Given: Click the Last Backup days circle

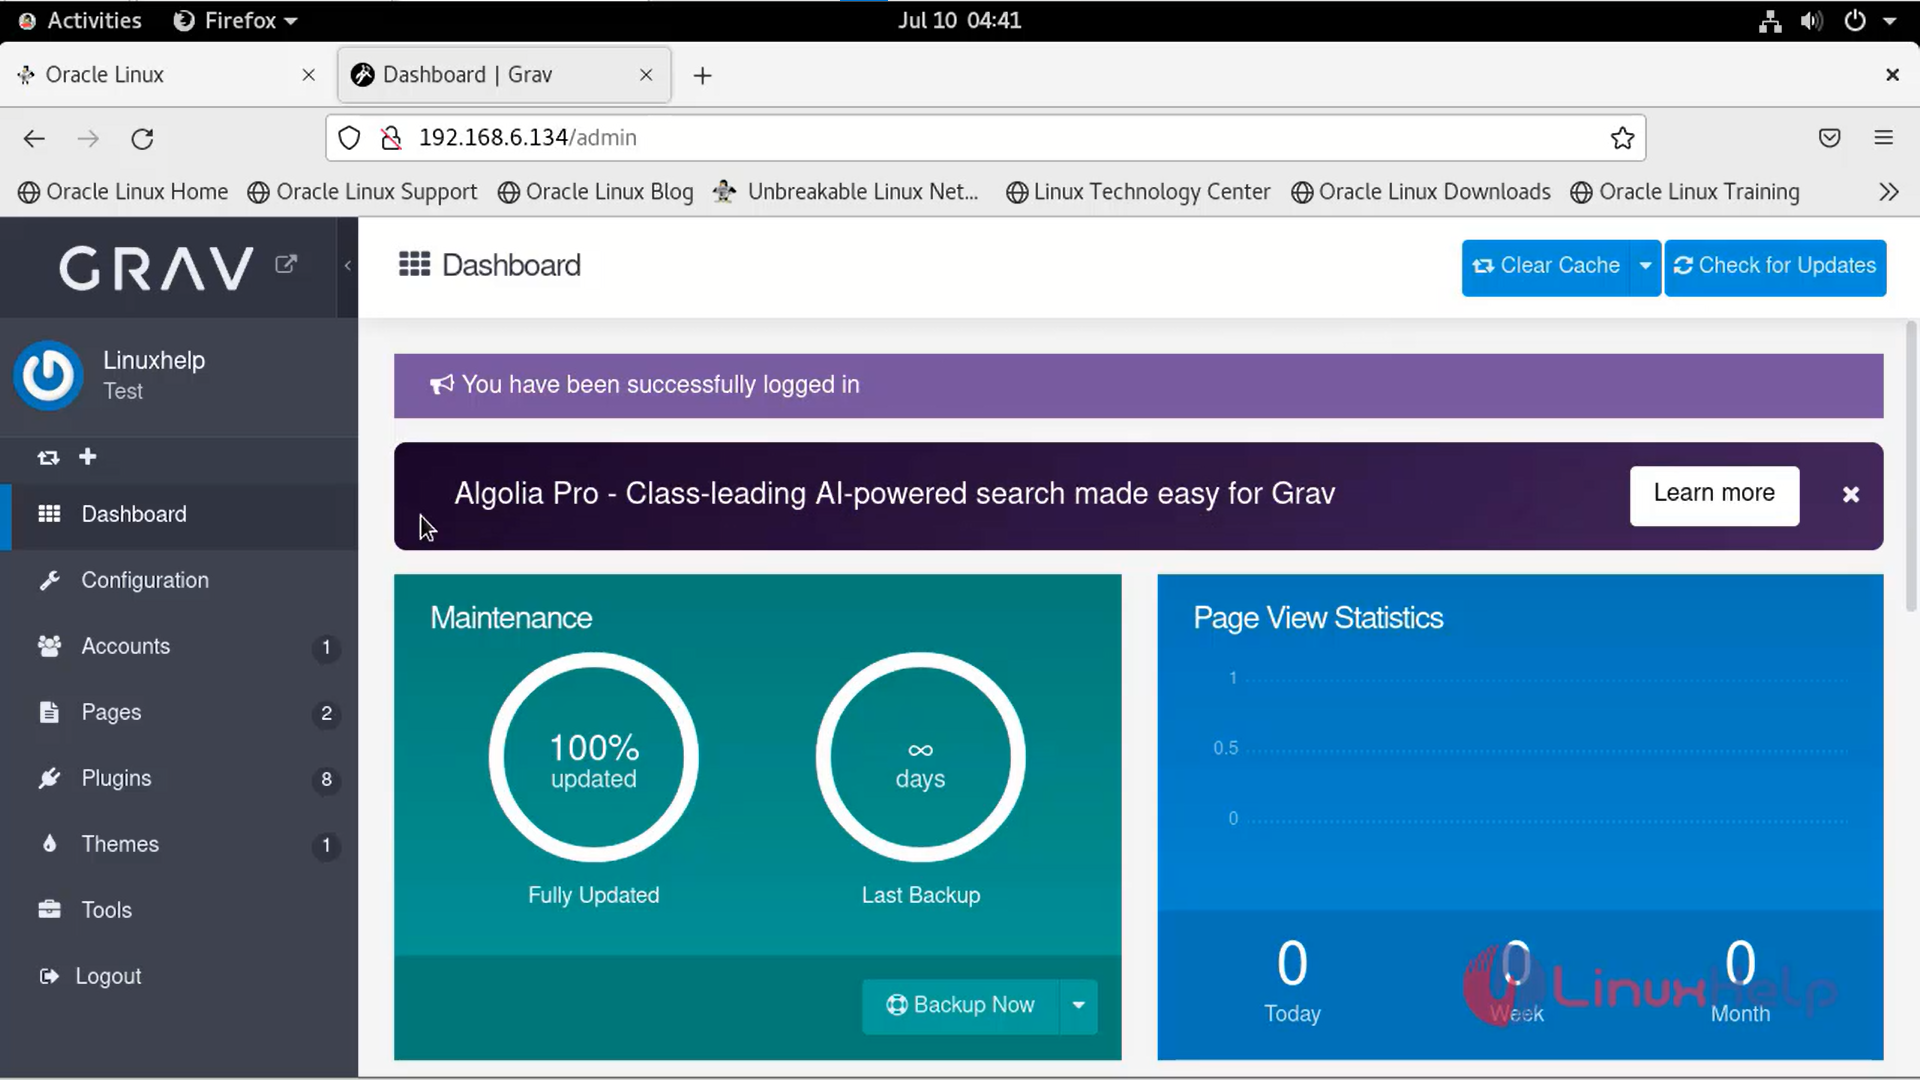Looking at the screenshot, I should (920, 758).
